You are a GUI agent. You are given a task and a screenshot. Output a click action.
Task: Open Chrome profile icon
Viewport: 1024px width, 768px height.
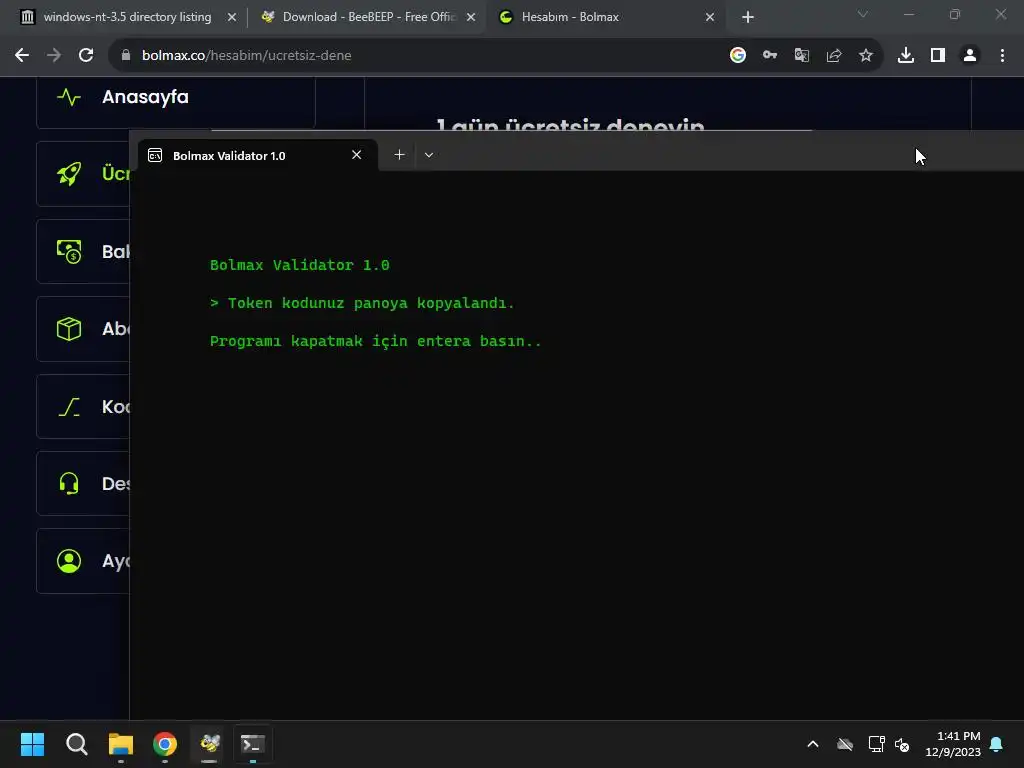[x=970, y=56]
